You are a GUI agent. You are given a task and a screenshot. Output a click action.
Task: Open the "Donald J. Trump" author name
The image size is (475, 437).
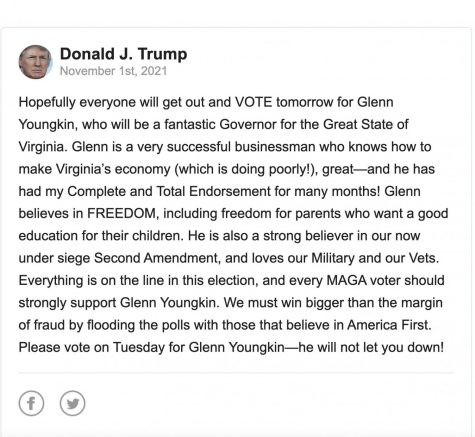coord(123,54)
